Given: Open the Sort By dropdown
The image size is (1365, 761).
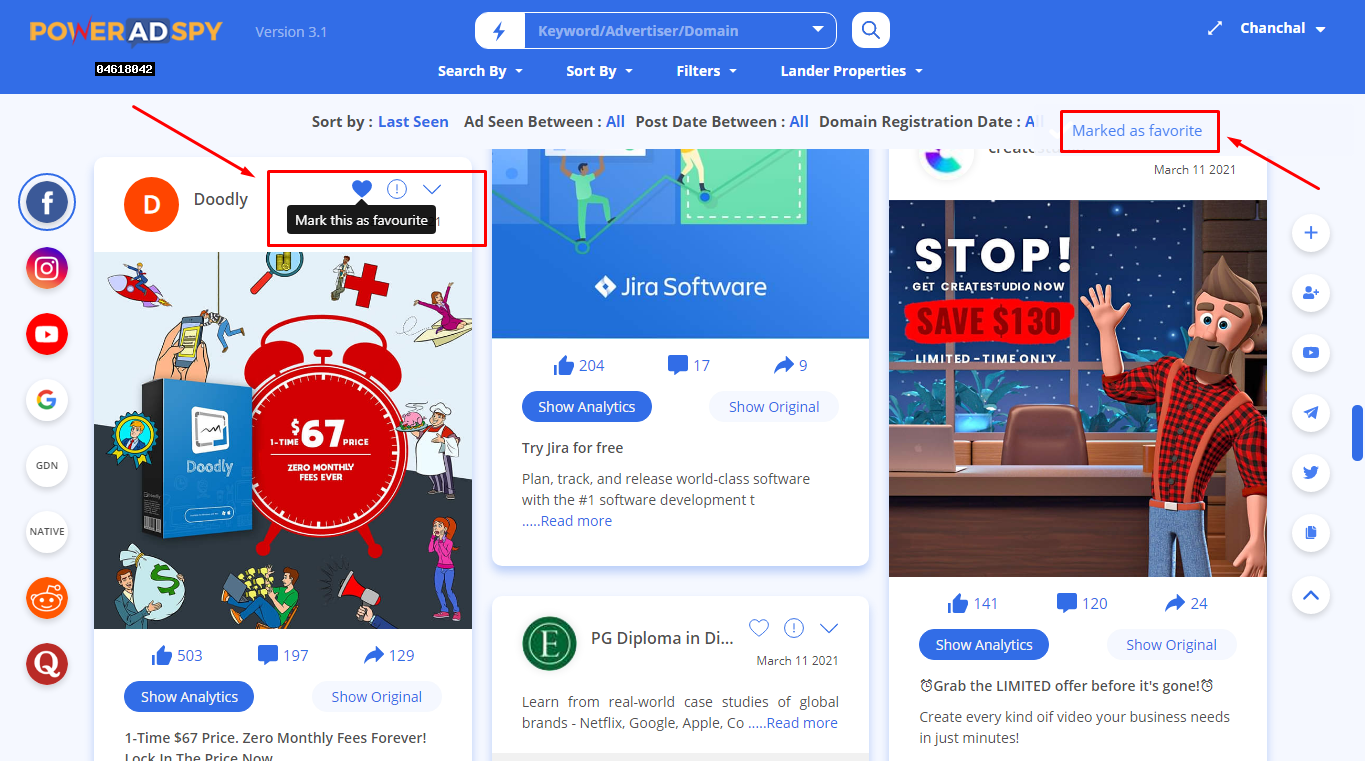Looking at the screenshot, I should 600,71.
